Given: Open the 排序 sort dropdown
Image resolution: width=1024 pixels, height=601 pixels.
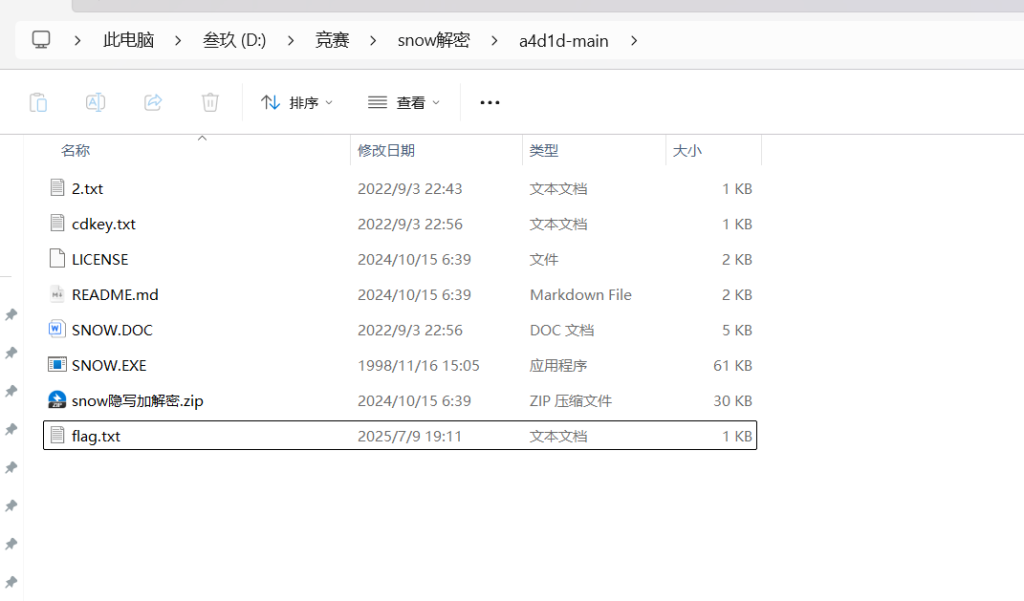Looking at the screenshot, I should click(x=297, y=102).
